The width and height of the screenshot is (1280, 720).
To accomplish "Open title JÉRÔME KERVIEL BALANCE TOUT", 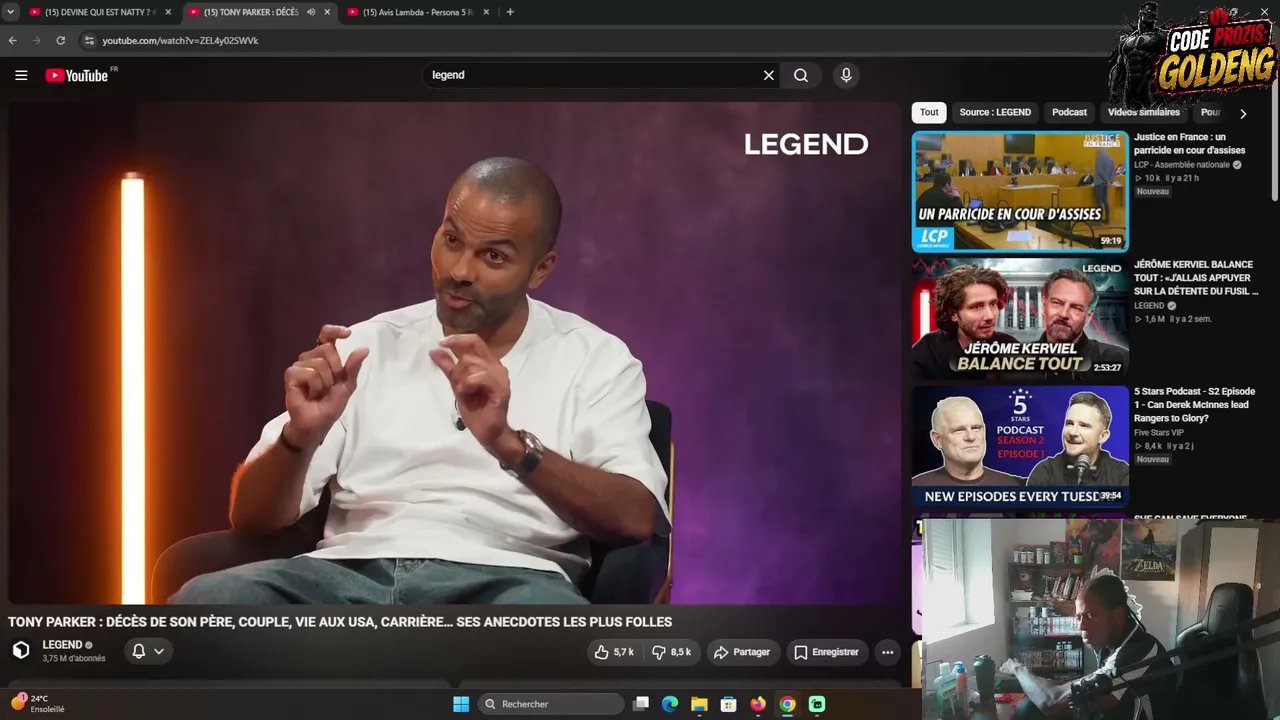I will tap(1196, 278).
